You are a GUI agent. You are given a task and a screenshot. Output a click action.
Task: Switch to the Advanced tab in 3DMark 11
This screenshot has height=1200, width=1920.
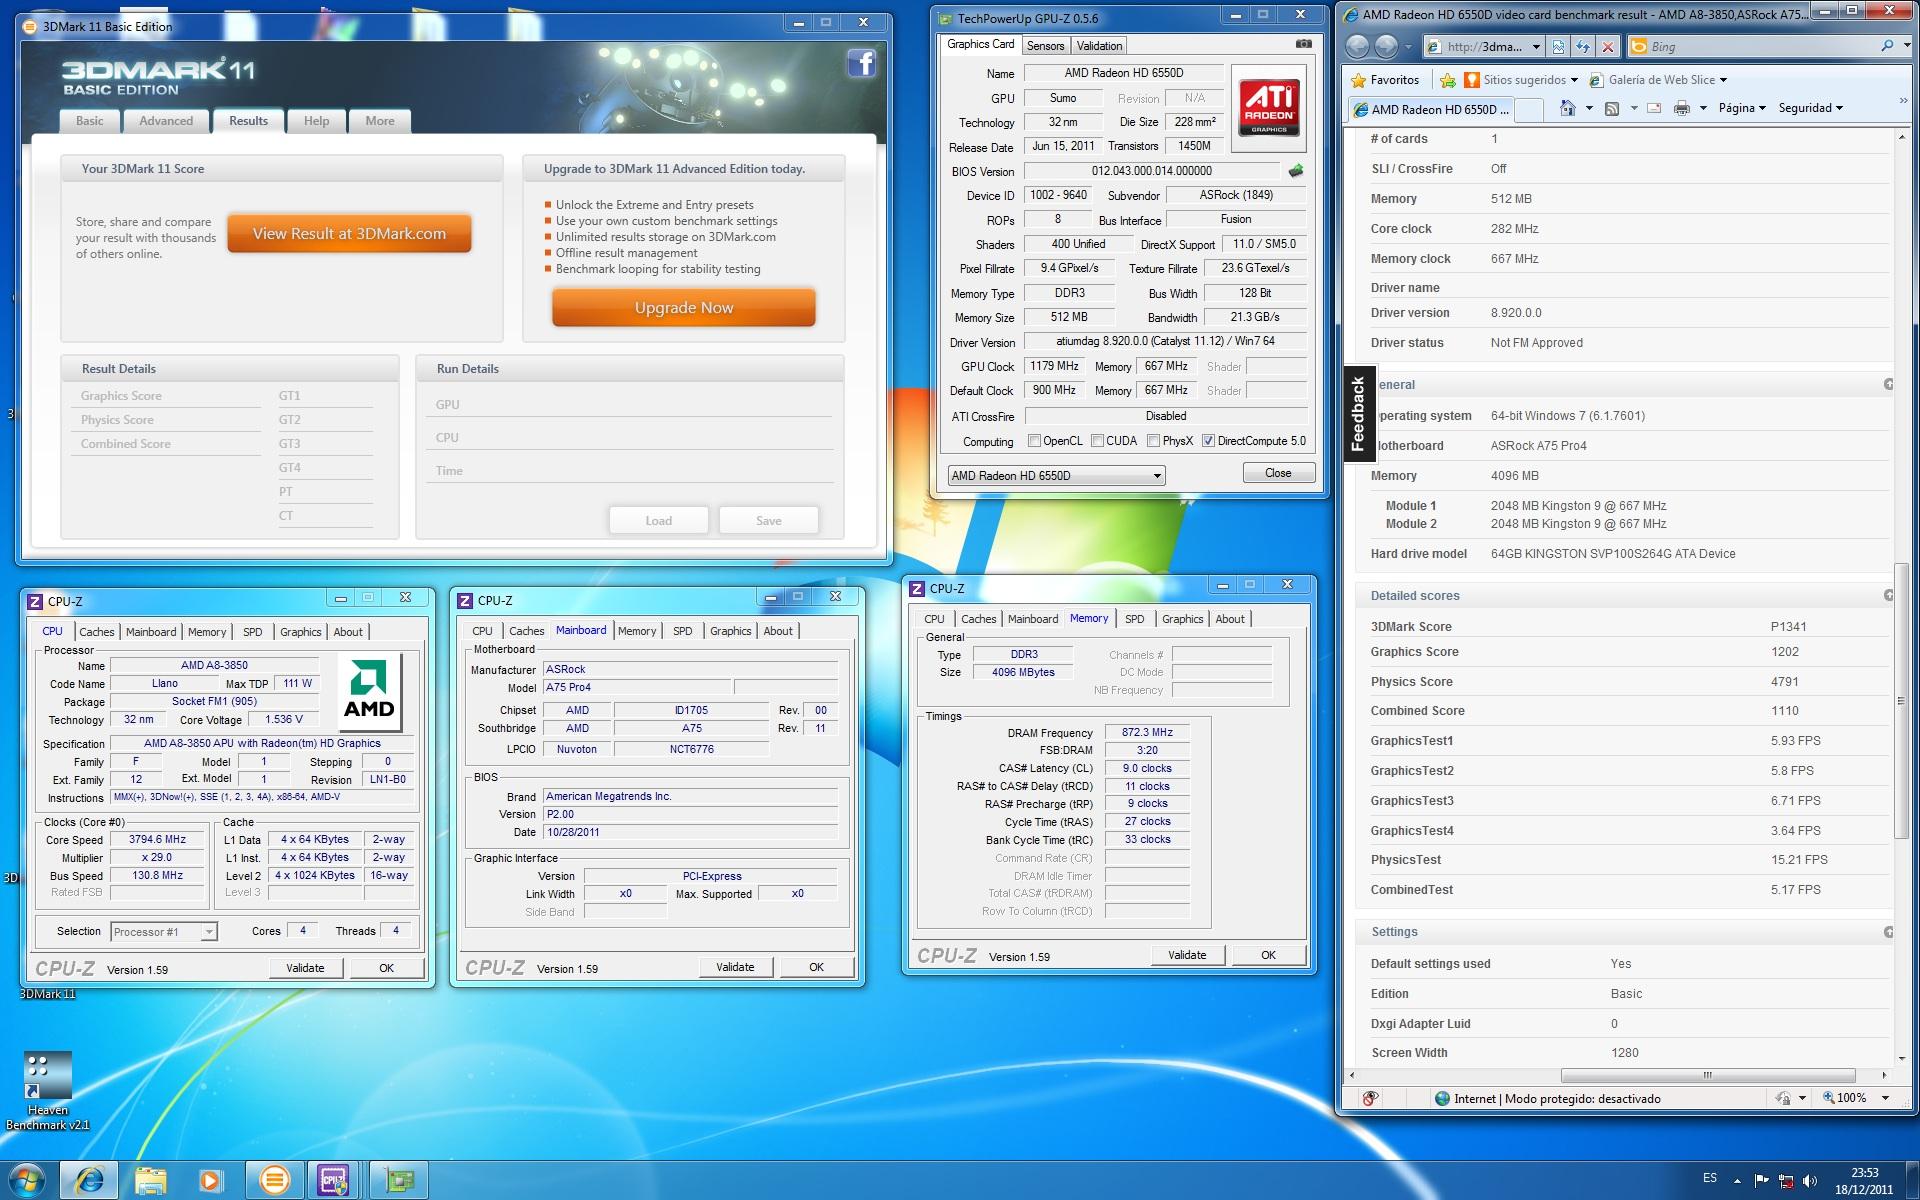pyautogui.click(x=166, y=121)
